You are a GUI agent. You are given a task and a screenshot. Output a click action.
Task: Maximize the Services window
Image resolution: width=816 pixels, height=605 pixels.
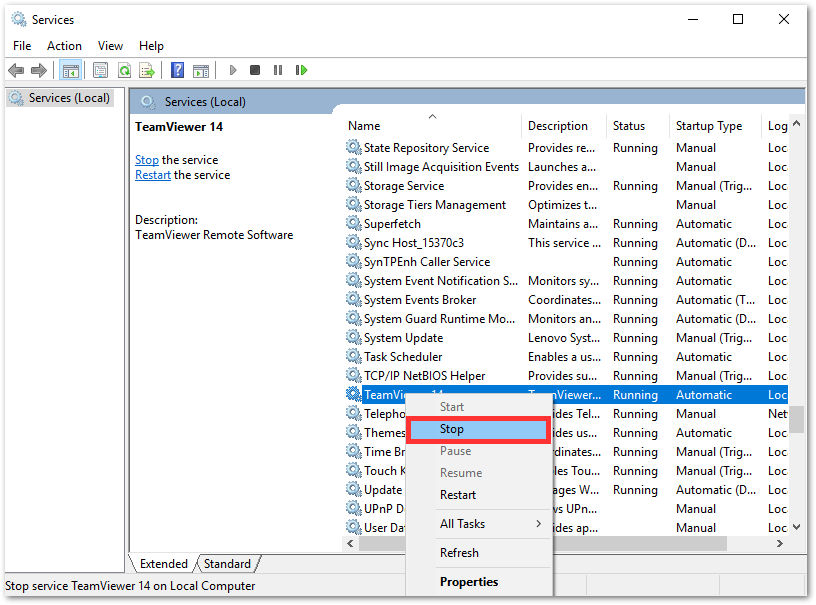(737, 19)
